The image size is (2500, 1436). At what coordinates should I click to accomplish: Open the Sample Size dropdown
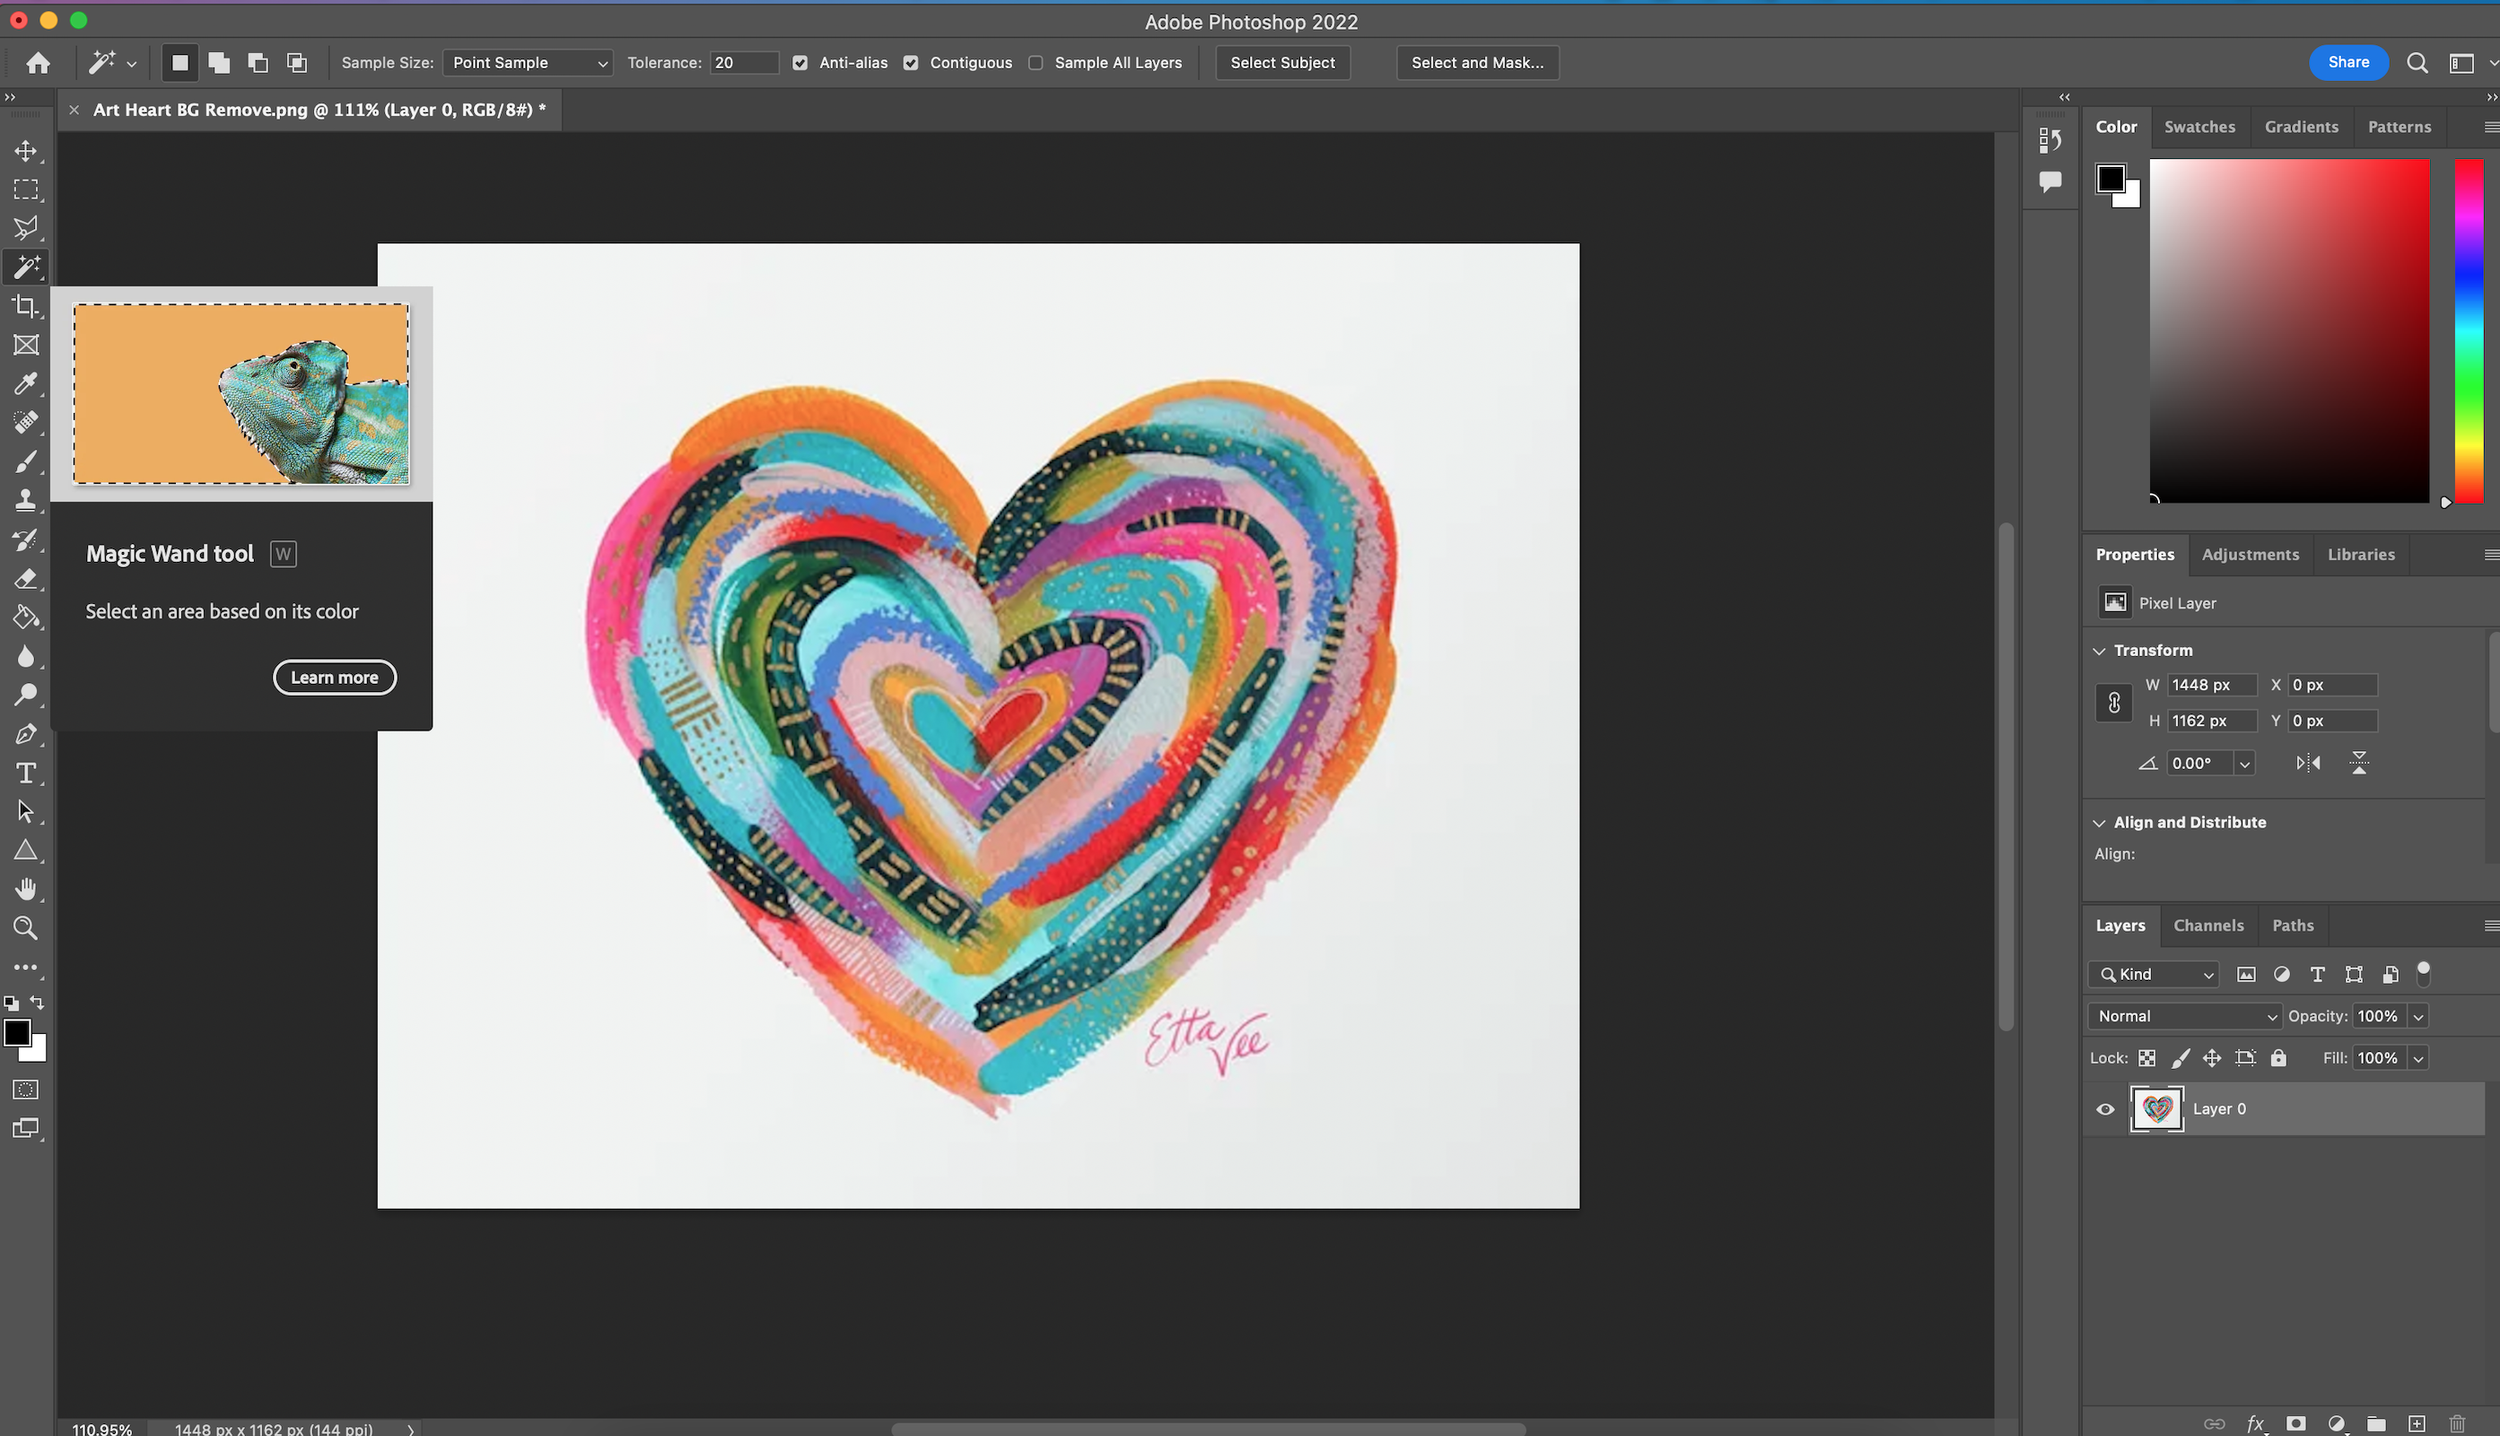pos(528,63)
